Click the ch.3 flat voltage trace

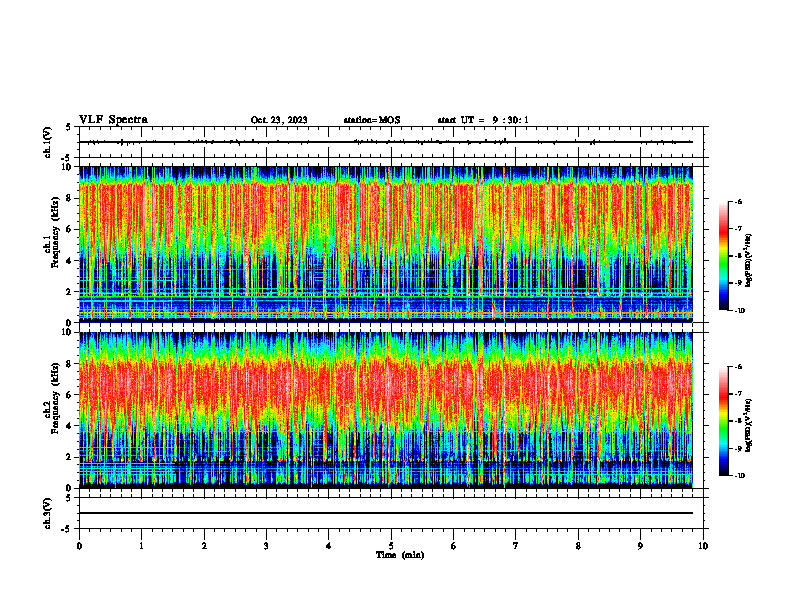386,513
